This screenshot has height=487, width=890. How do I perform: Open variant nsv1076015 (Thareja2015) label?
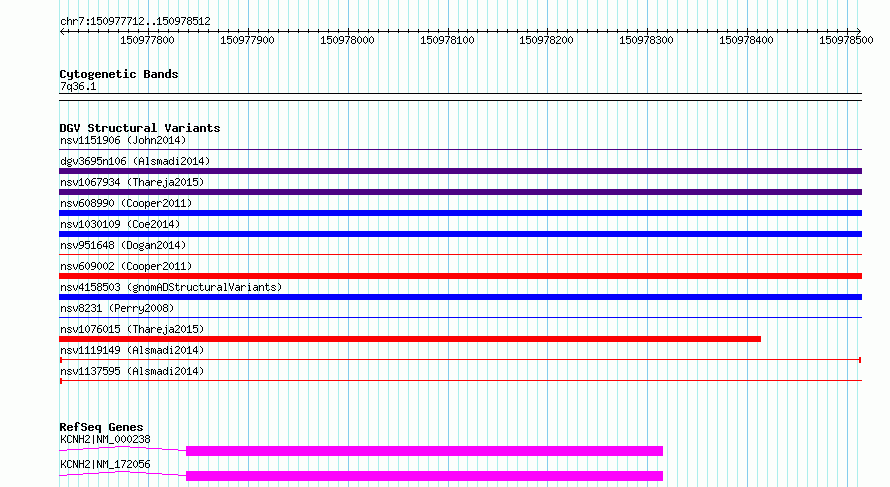pos(132,329)
